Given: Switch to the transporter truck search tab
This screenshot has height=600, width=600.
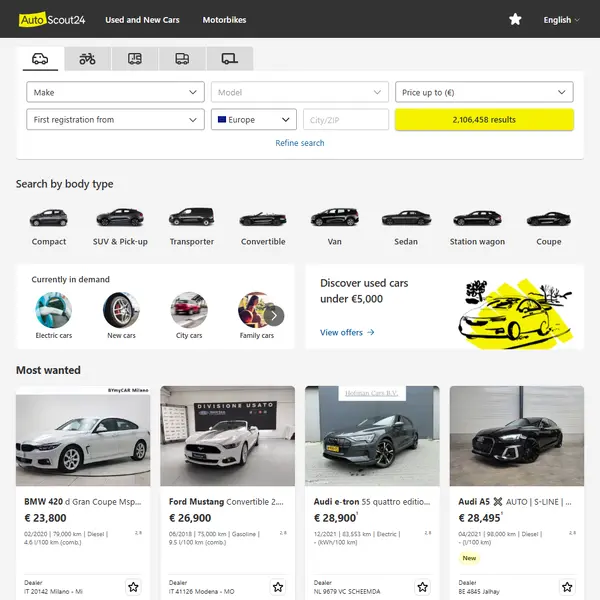Looking at the screenshot, I should coord(182,59).
